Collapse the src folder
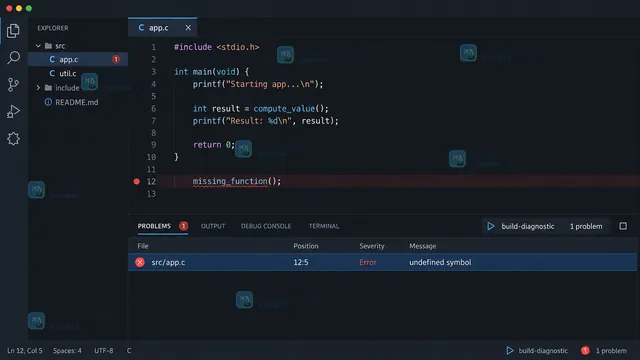This screenshot has height=360, width=640. pyautogui.click(x=38, y=46)
